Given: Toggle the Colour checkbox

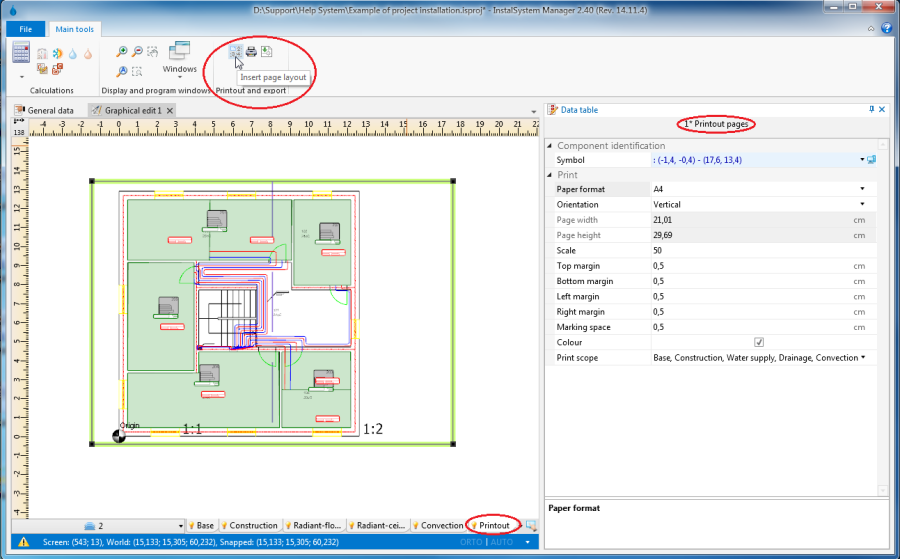Looking at the screenshot, I should click(x=758, y=342).
